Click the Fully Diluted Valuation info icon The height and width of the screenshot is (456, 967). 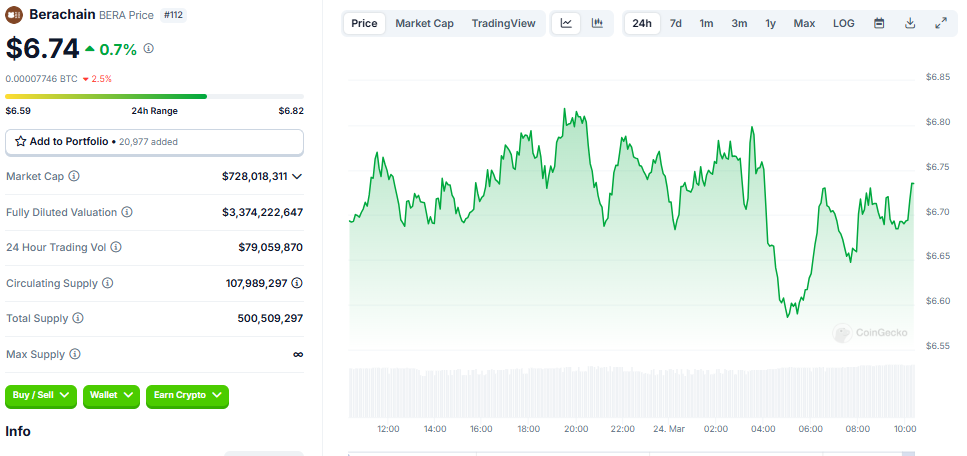pos(127,212)
